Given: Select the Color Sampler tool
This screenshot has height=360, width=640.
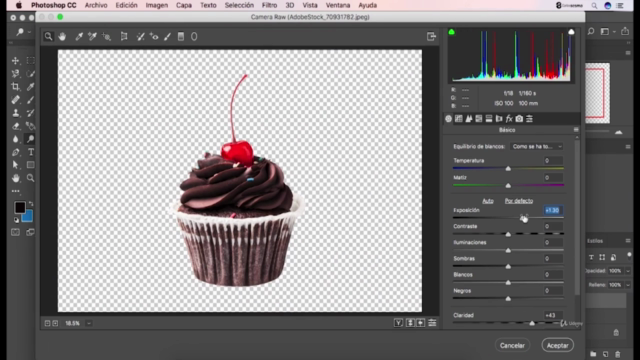Looking at the screenshot, I should click(x=93, y=36).
